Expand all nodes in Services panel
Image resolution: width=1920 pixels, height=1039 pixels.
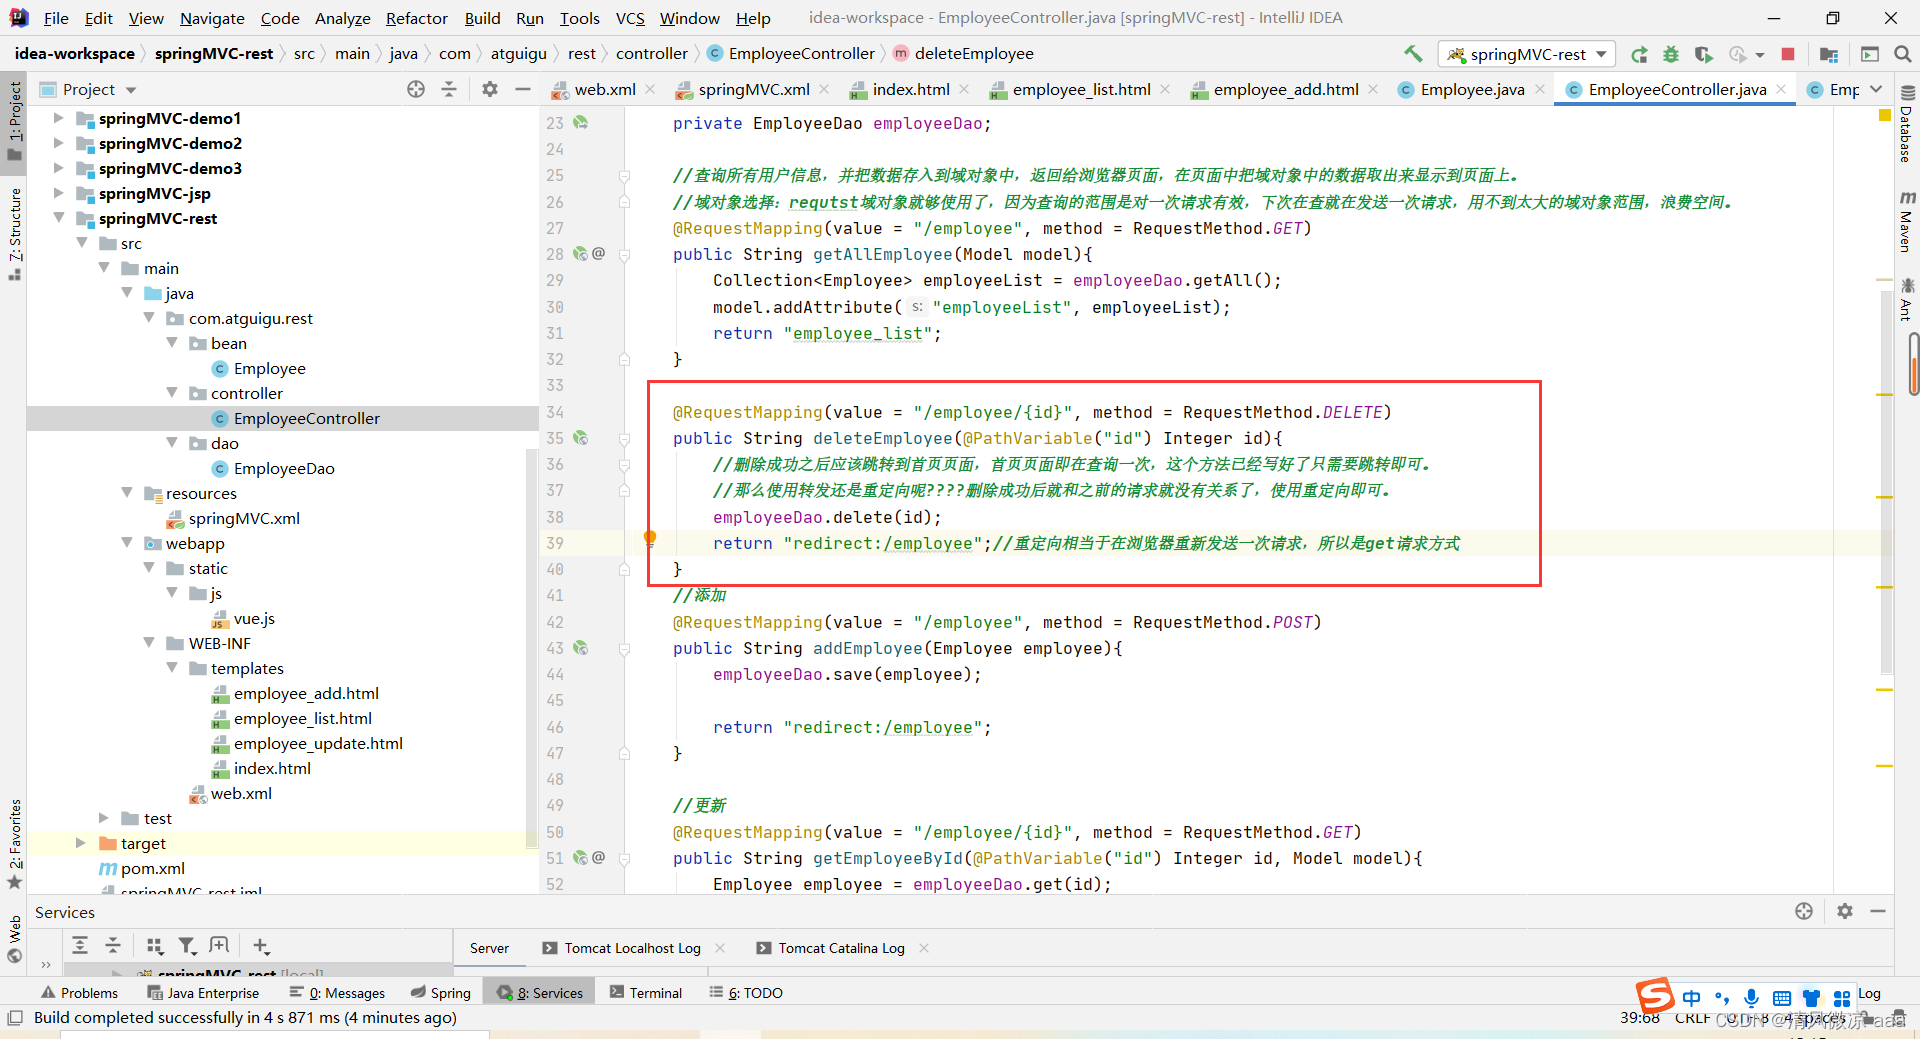80,945
